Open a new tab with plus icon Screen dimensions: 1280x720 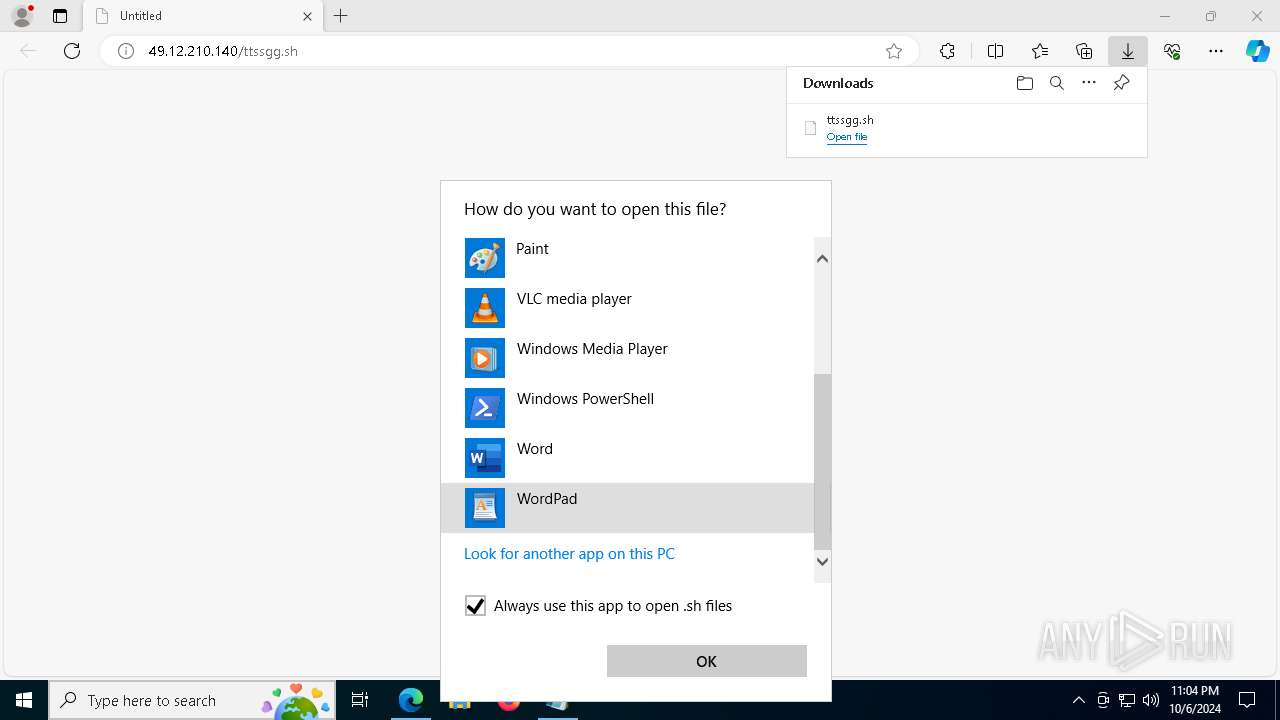click(341, 16)
